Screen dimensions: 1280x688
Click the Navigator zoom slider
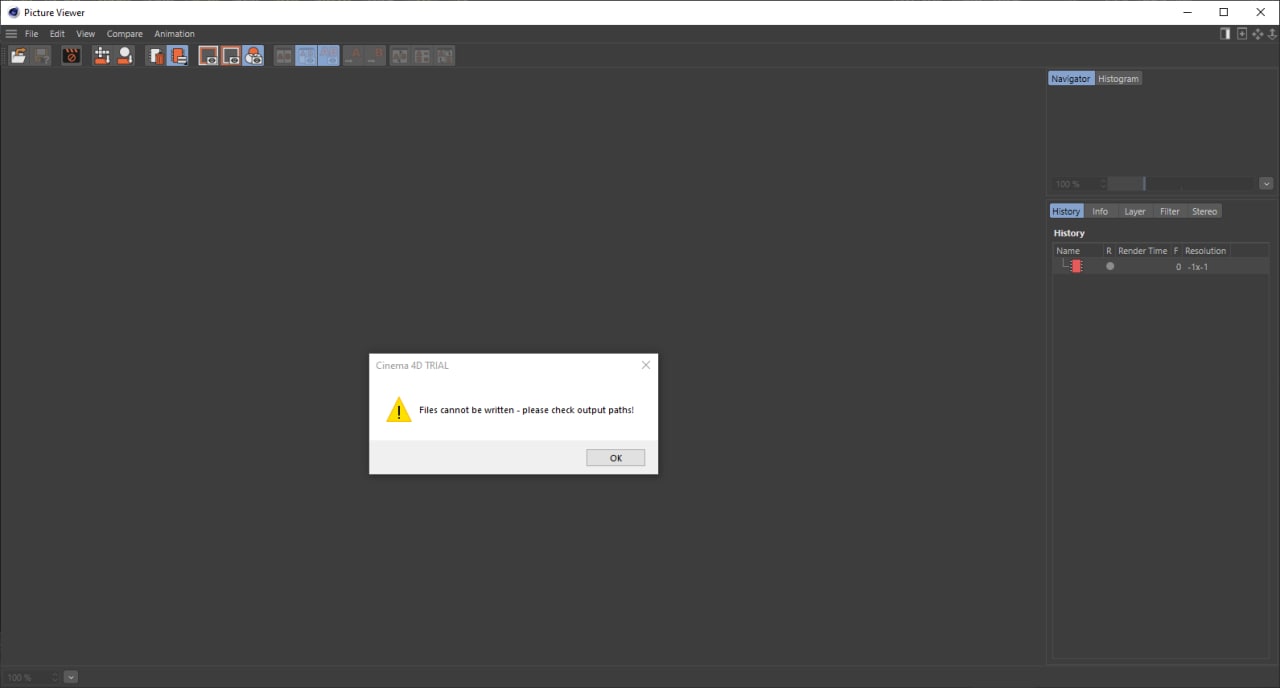(1181, 184)
